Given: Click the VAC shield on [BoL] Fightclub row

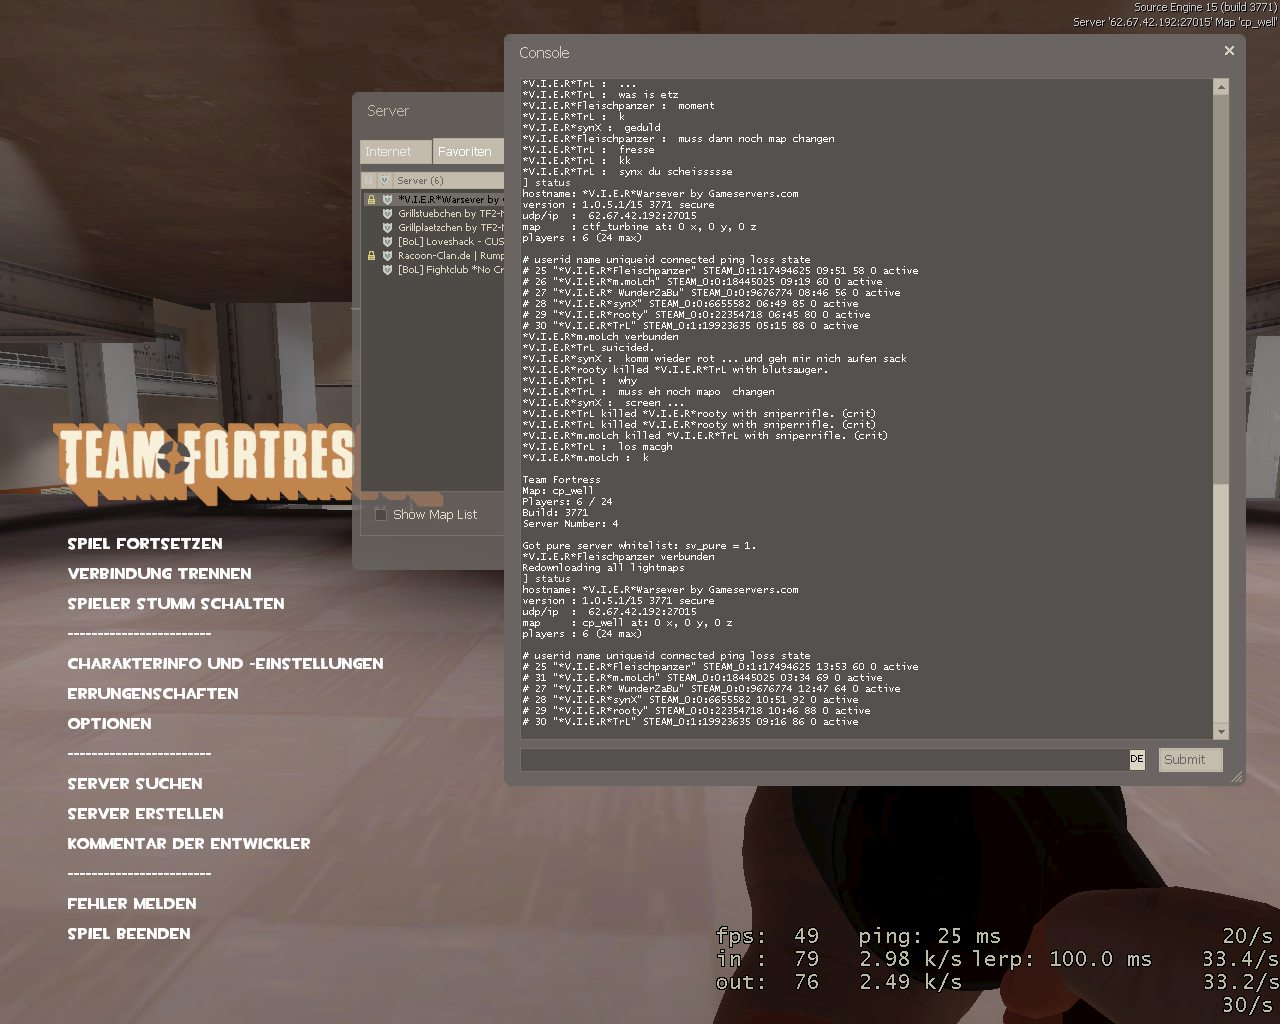Looking at the screenshot, I should coord(387,269).
